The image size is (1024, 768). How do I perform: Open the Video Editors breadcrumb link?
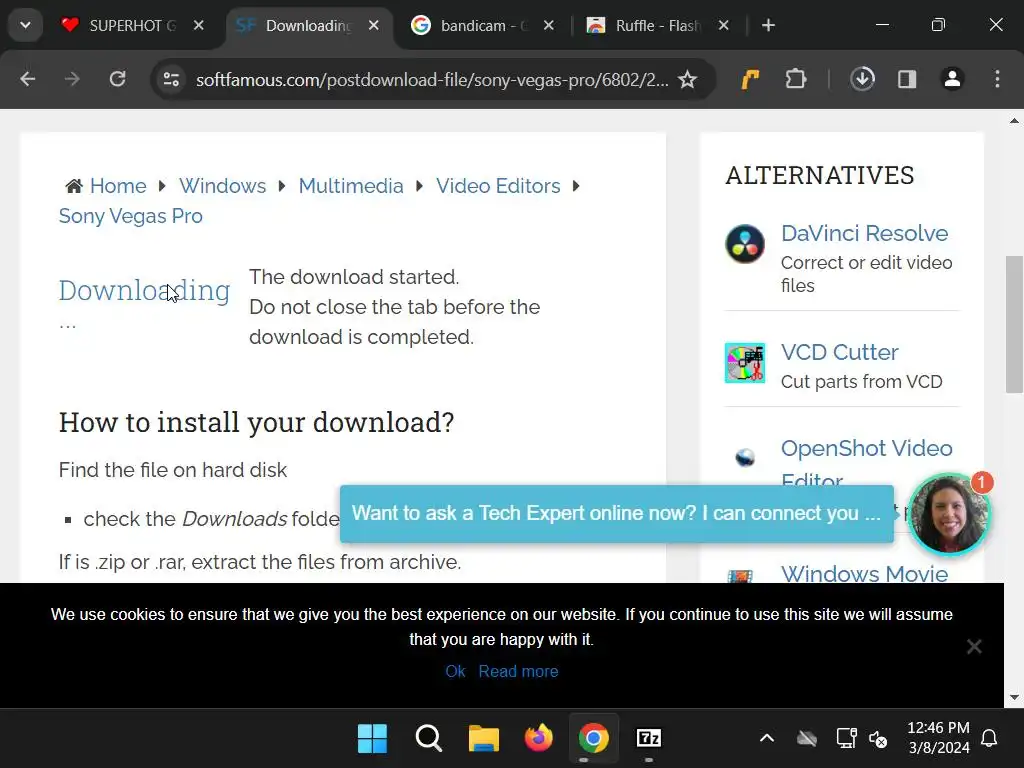[498, 186]
